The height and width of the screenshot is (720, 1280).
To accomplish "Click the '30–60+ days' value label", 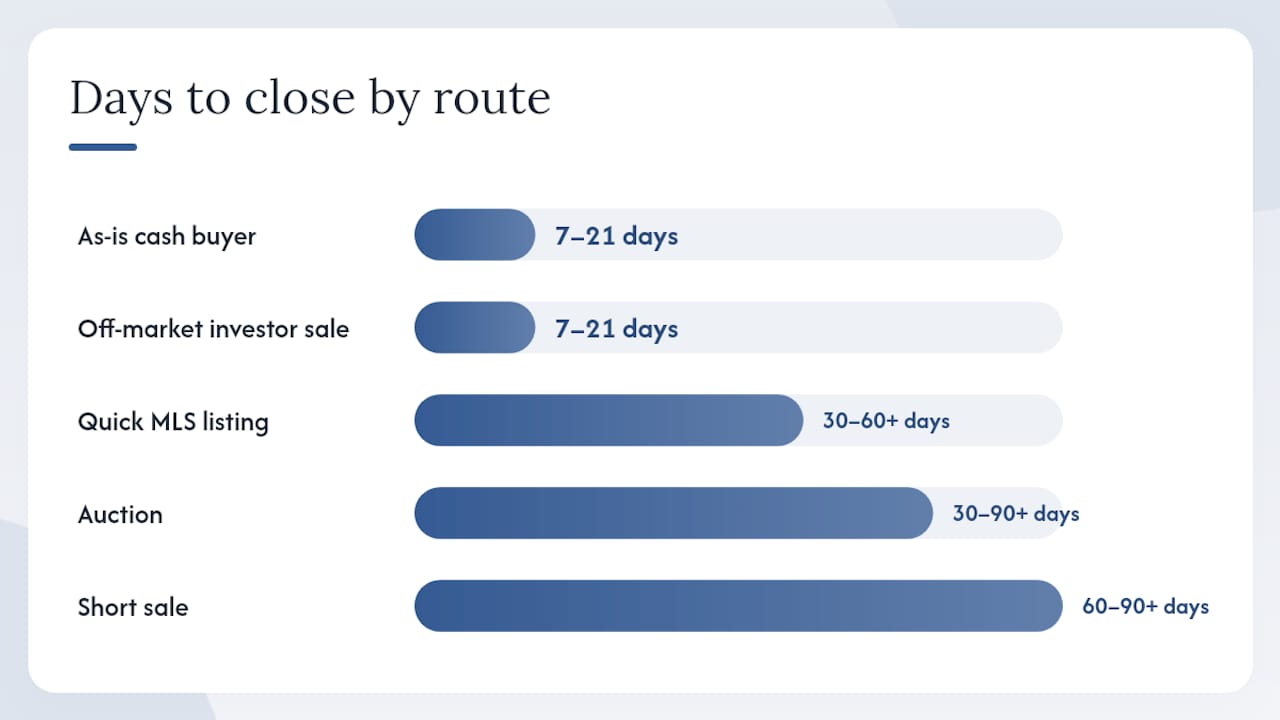I will tap(886, 421).
